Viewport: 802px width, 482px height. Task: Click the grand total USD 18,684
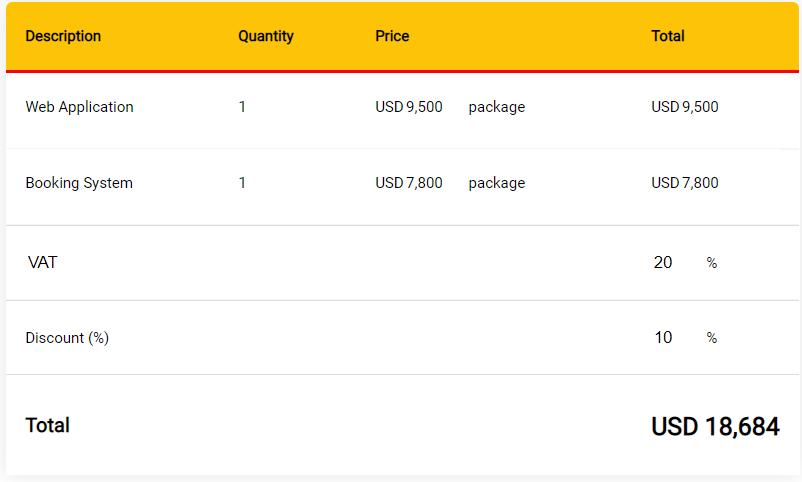click(x=715, y=426)
